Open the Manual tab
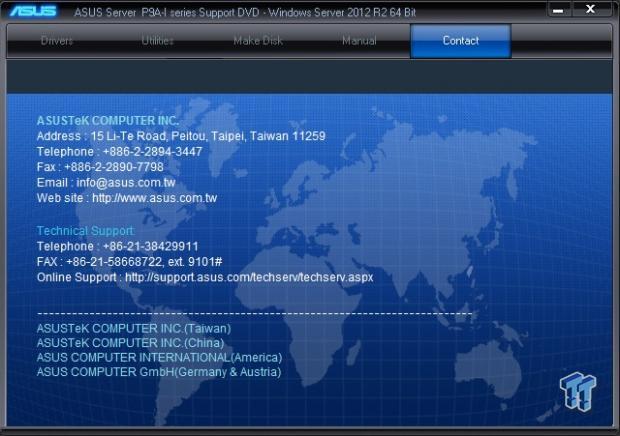This screenshot has height=436, width=620. (x=359, y=41)
